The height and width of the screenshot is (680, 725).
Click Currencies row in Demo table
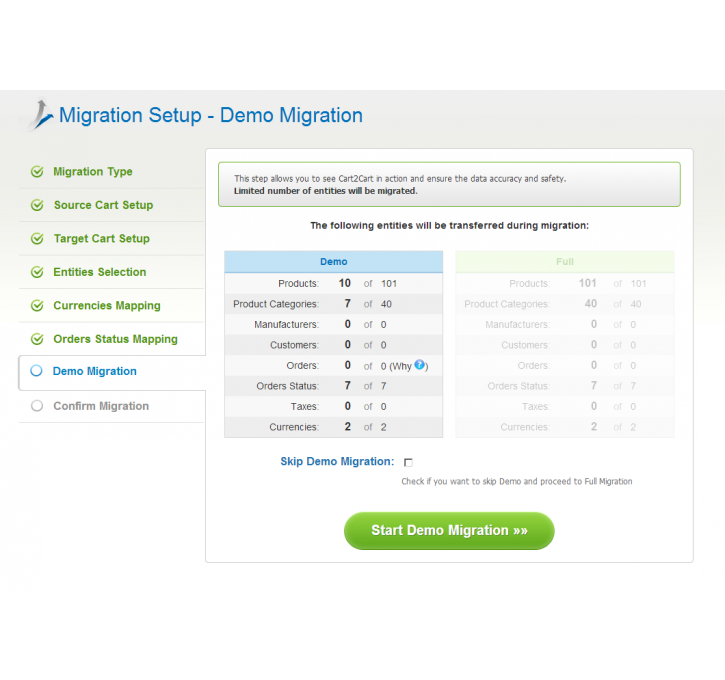coord(333,427)
